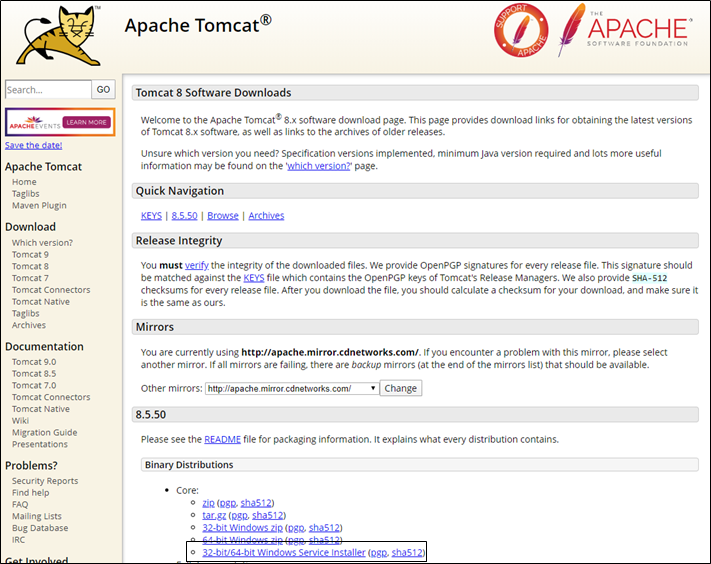The height and width of the screenshot is (564, 711).
Task: Open Taglibs under Download section
Action: pos(25,313)
